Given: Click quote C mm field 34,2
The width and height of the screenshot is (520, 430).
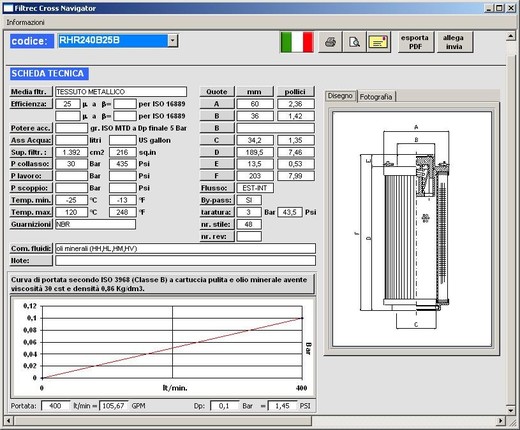Looking at the screenshot, I should tap(255, 140).
